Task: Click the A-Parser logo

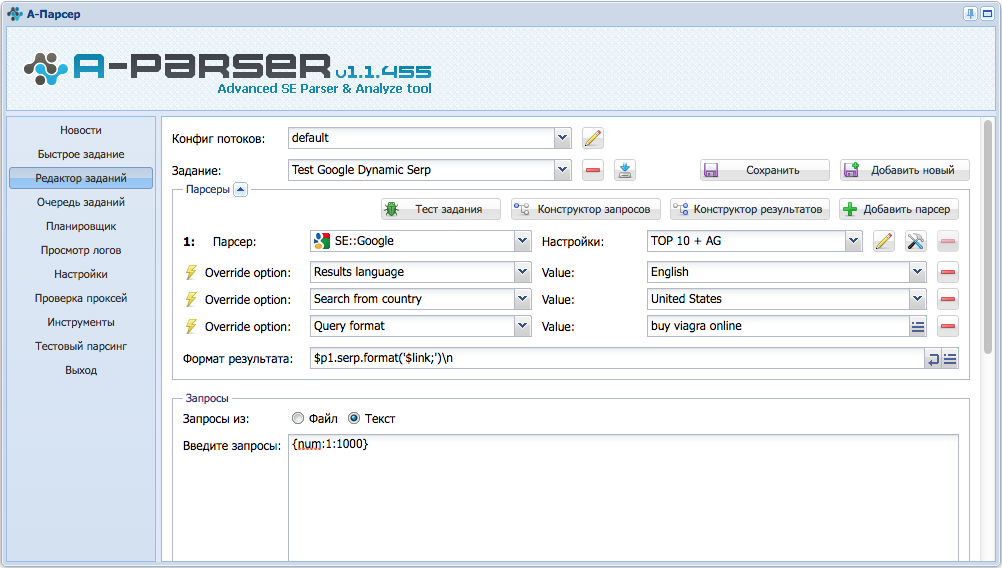Action: (x=227, y=73)
